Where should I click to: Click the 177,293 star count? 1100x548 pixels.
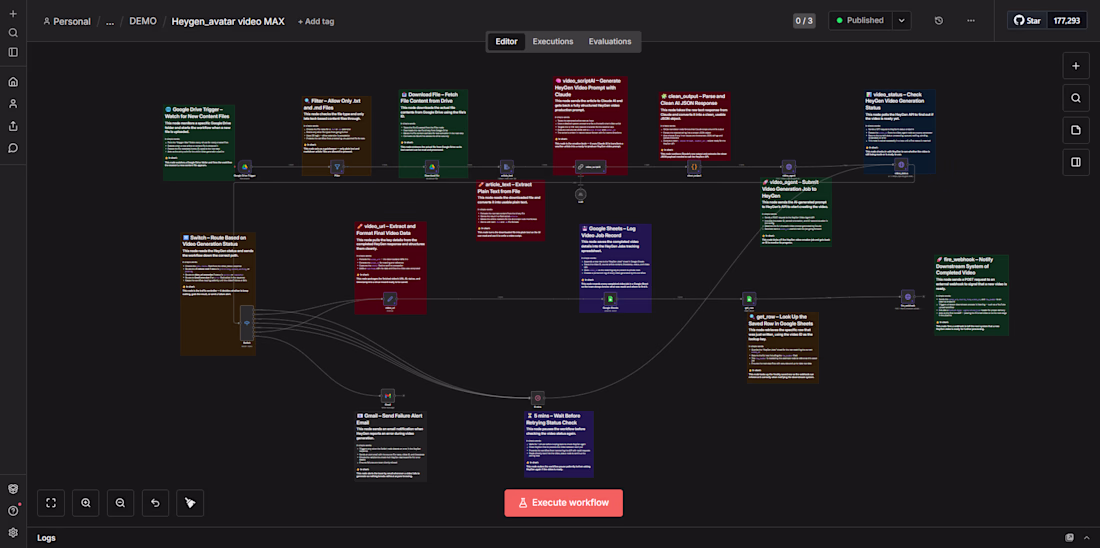[x=1067, y=20]
